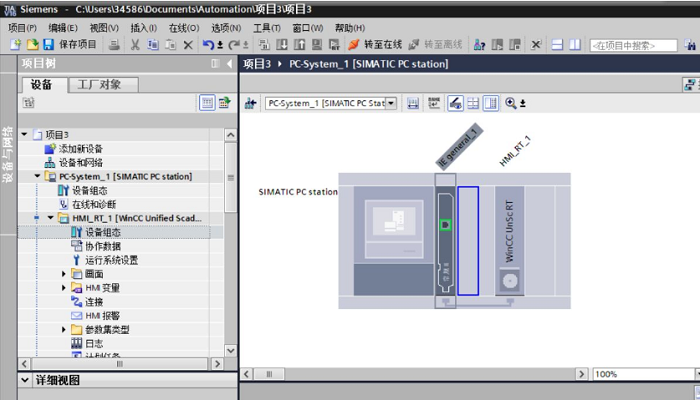Click the Print icon in toolbar
Image resolution: width=700 pixels, height=400 pixels.
pos(114,45)
